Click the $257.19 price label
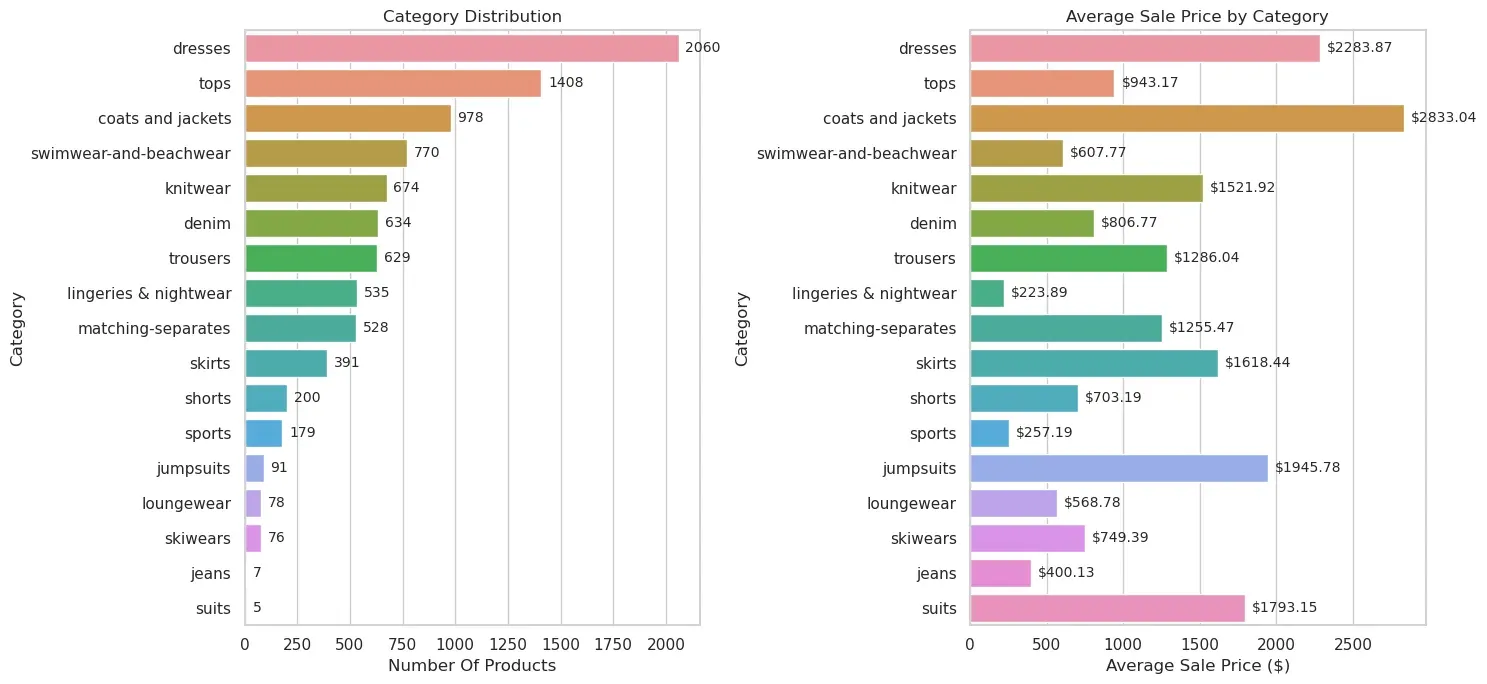This screenshot has height=684, width=1487. point(1045,433)
